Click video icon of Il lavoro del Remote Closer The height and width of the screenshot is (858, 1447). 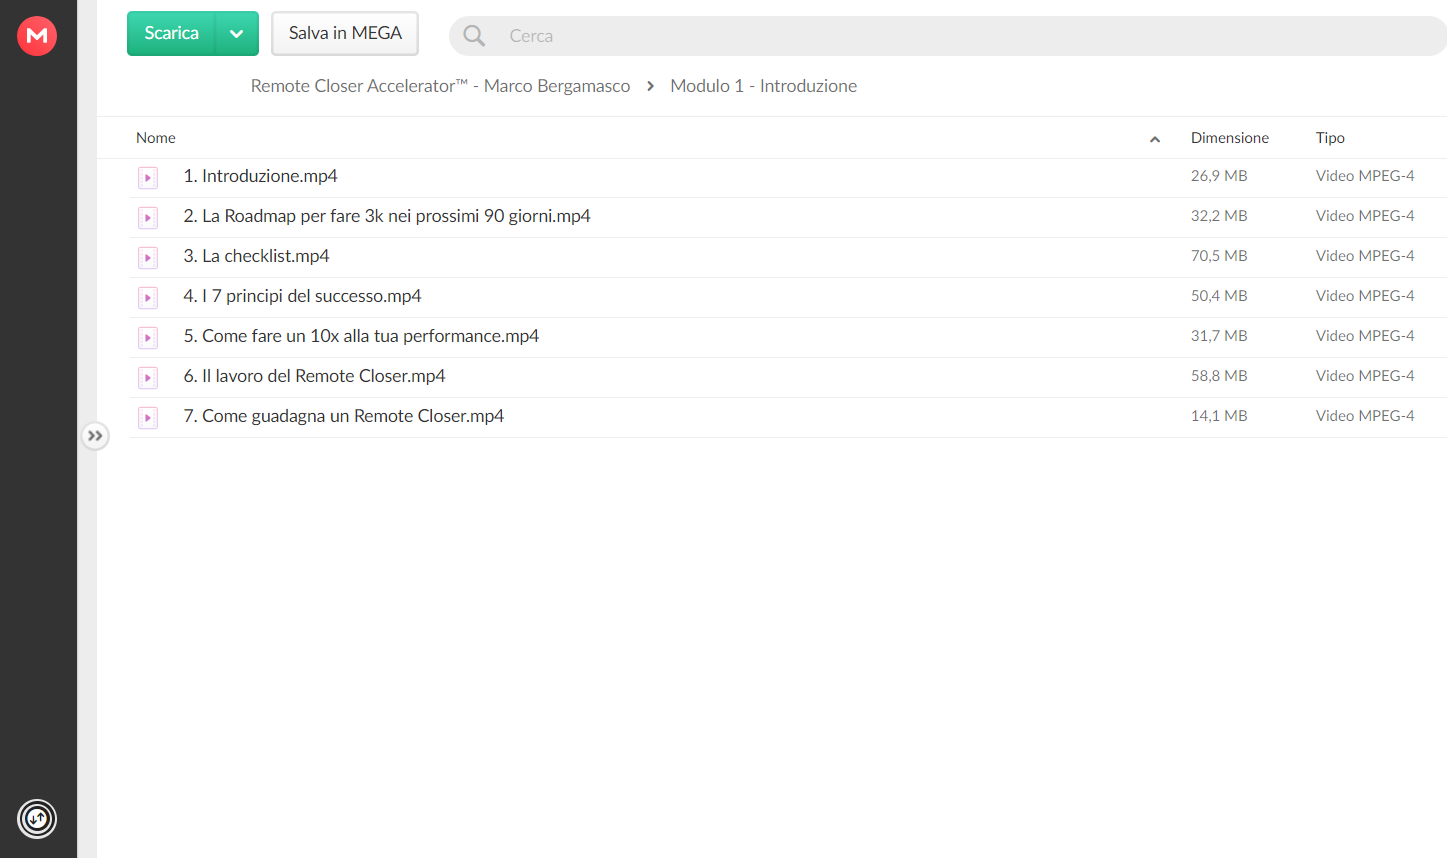[x=148, y=377]
